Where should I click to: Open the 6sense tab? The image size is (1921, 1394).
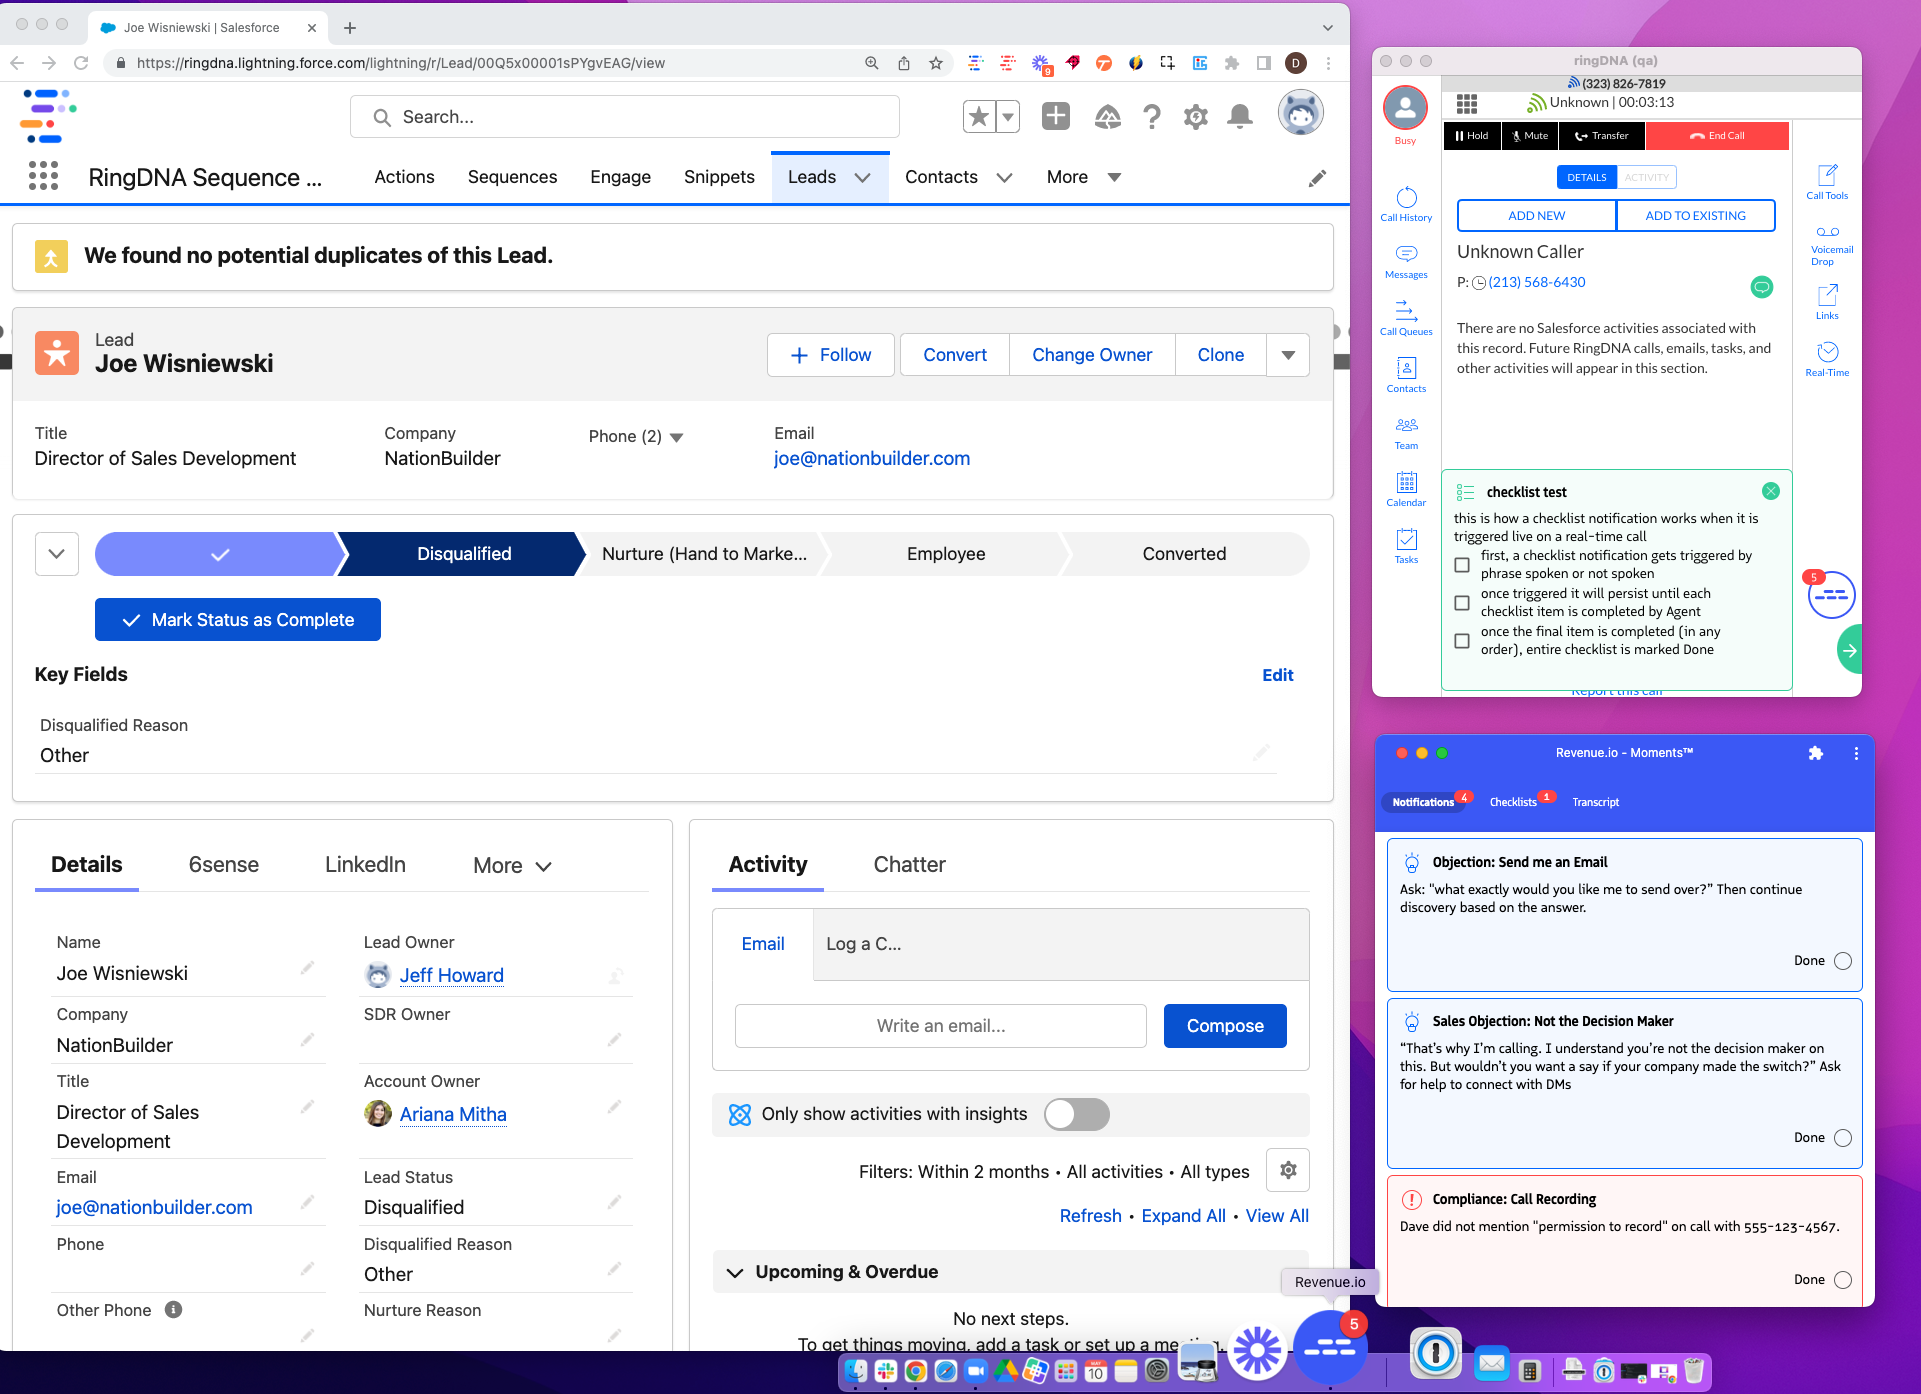point(224,865)
